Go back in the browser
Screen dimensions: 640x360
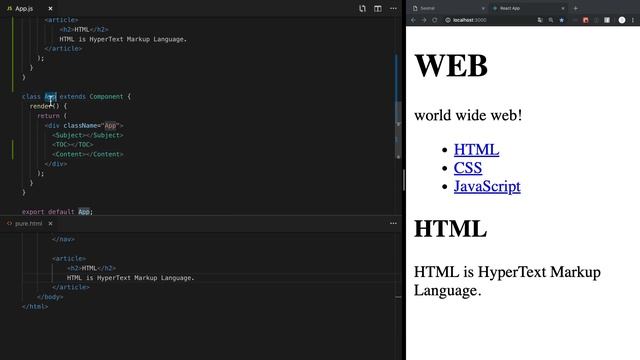coord(413,20)
